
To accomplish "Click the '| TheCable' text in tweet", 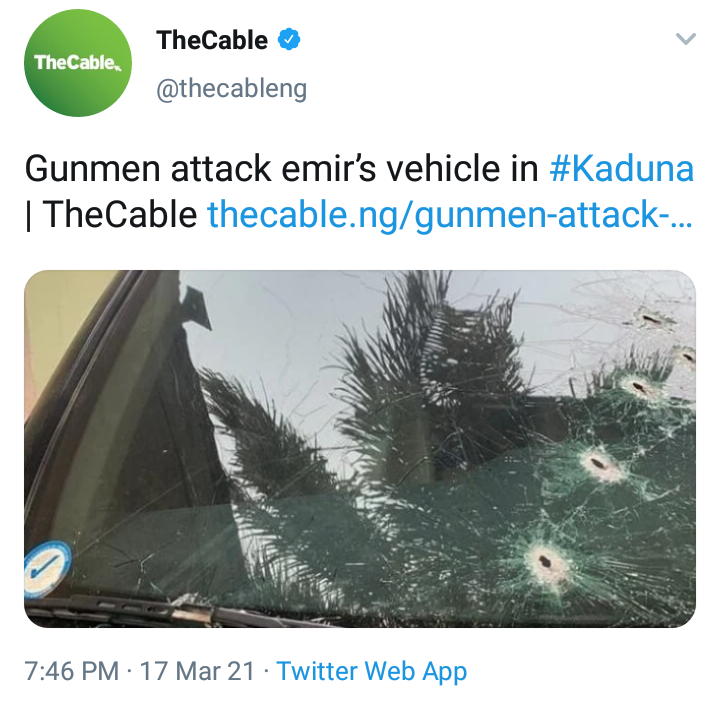I will (111, 214).
